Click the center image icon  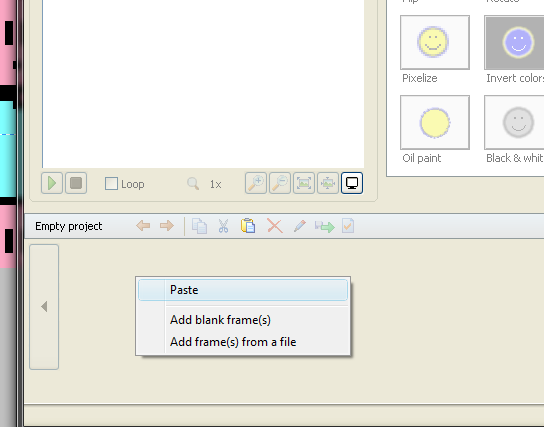(328, 183)
